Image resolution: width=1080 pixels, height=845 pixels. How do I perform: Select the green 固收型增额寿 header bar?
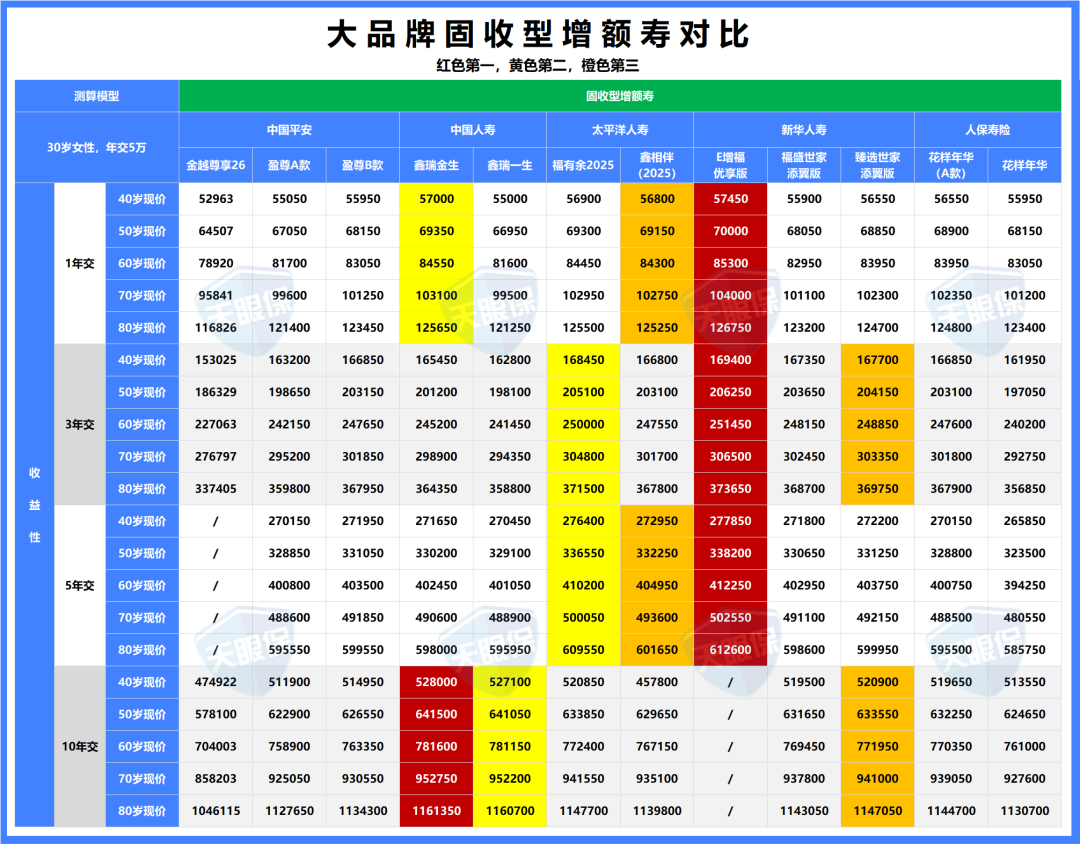pos(619,97)
